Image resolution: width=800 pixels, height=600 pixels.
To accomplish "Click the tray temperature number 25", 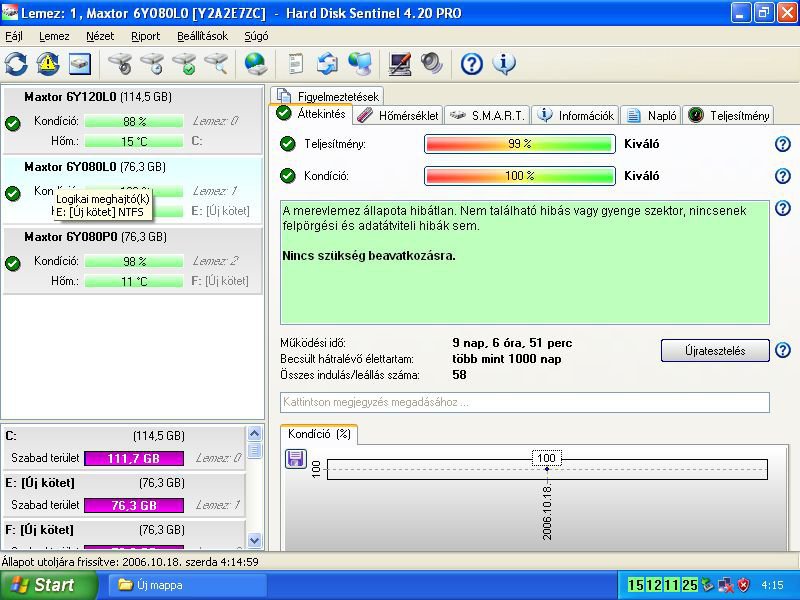I will tap(689, 585).
